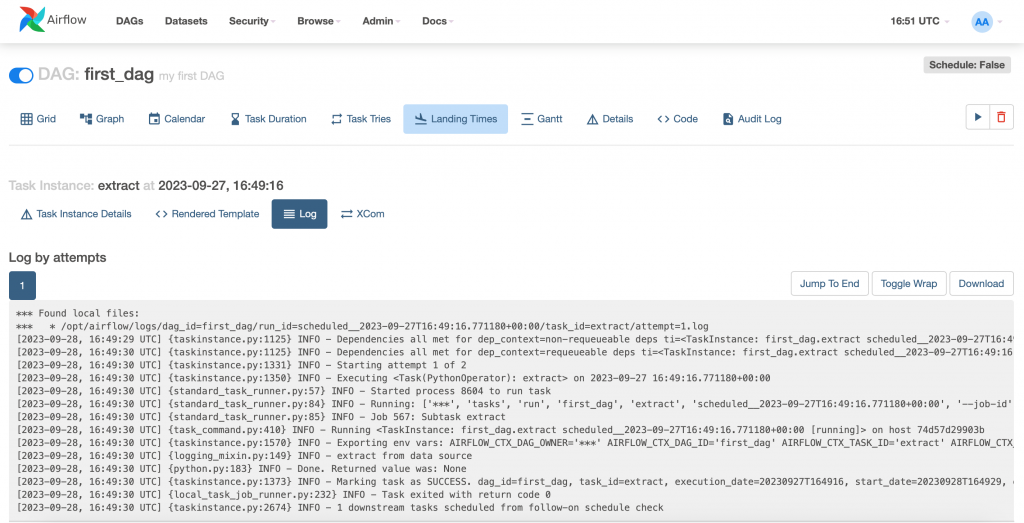Switch to the Graph view tab
The height and width of the screenshot is (523, 1024).
click(102, 119)
